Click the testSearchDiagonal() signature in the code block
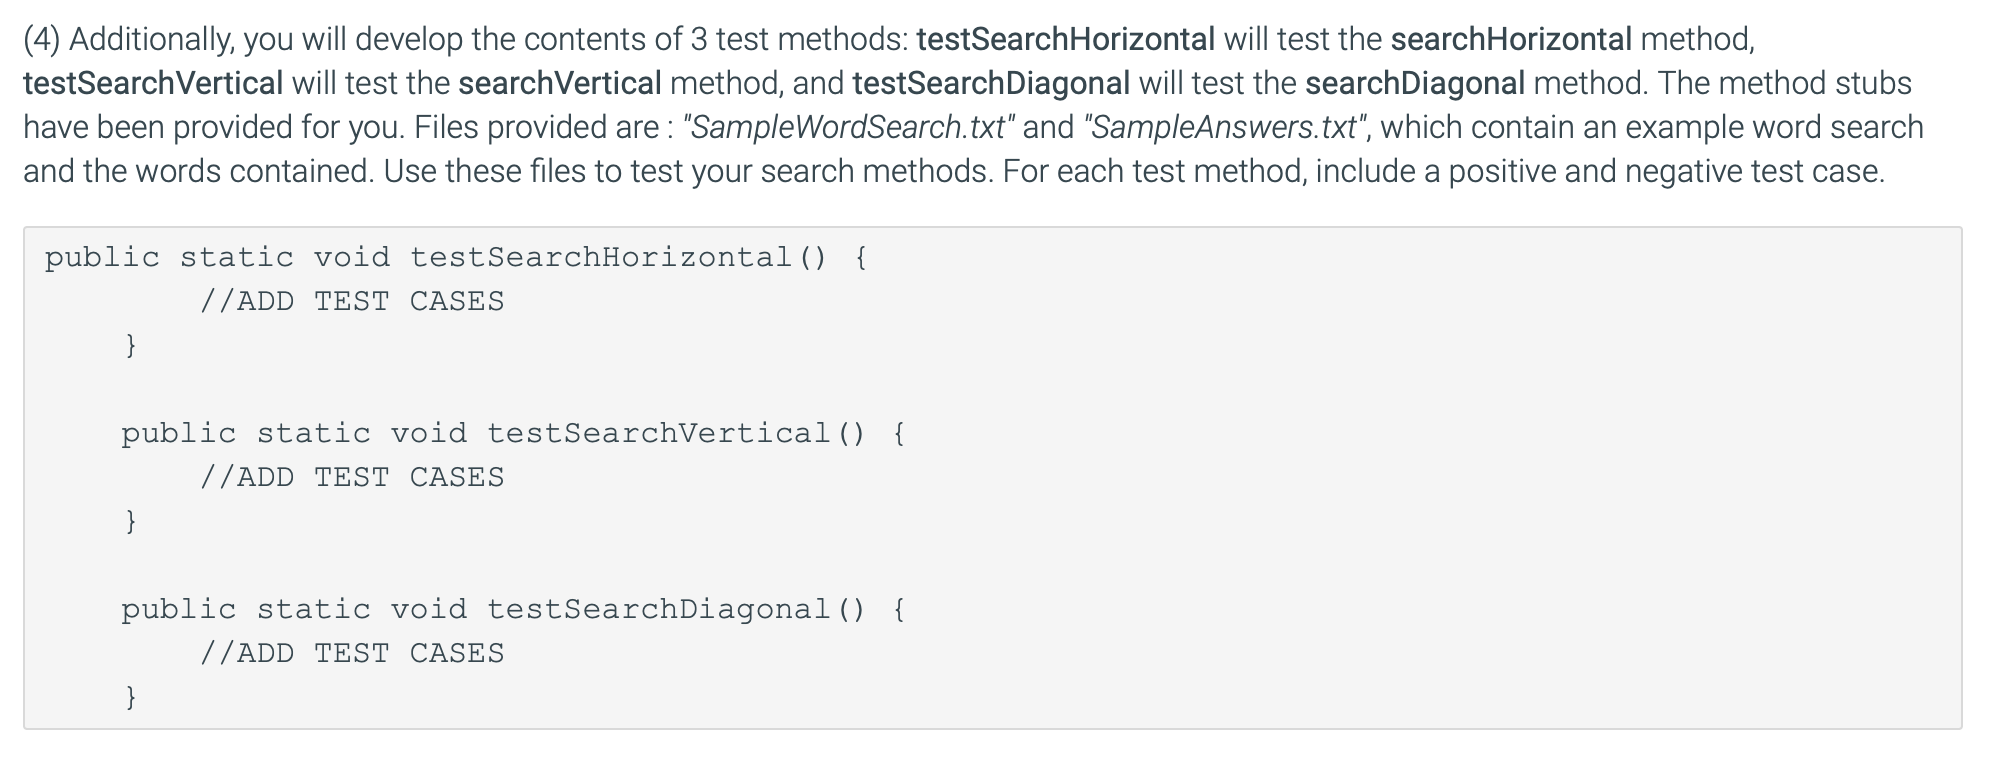The width and height of the screenshot is (2000, 760). click(x=675, y=609)
